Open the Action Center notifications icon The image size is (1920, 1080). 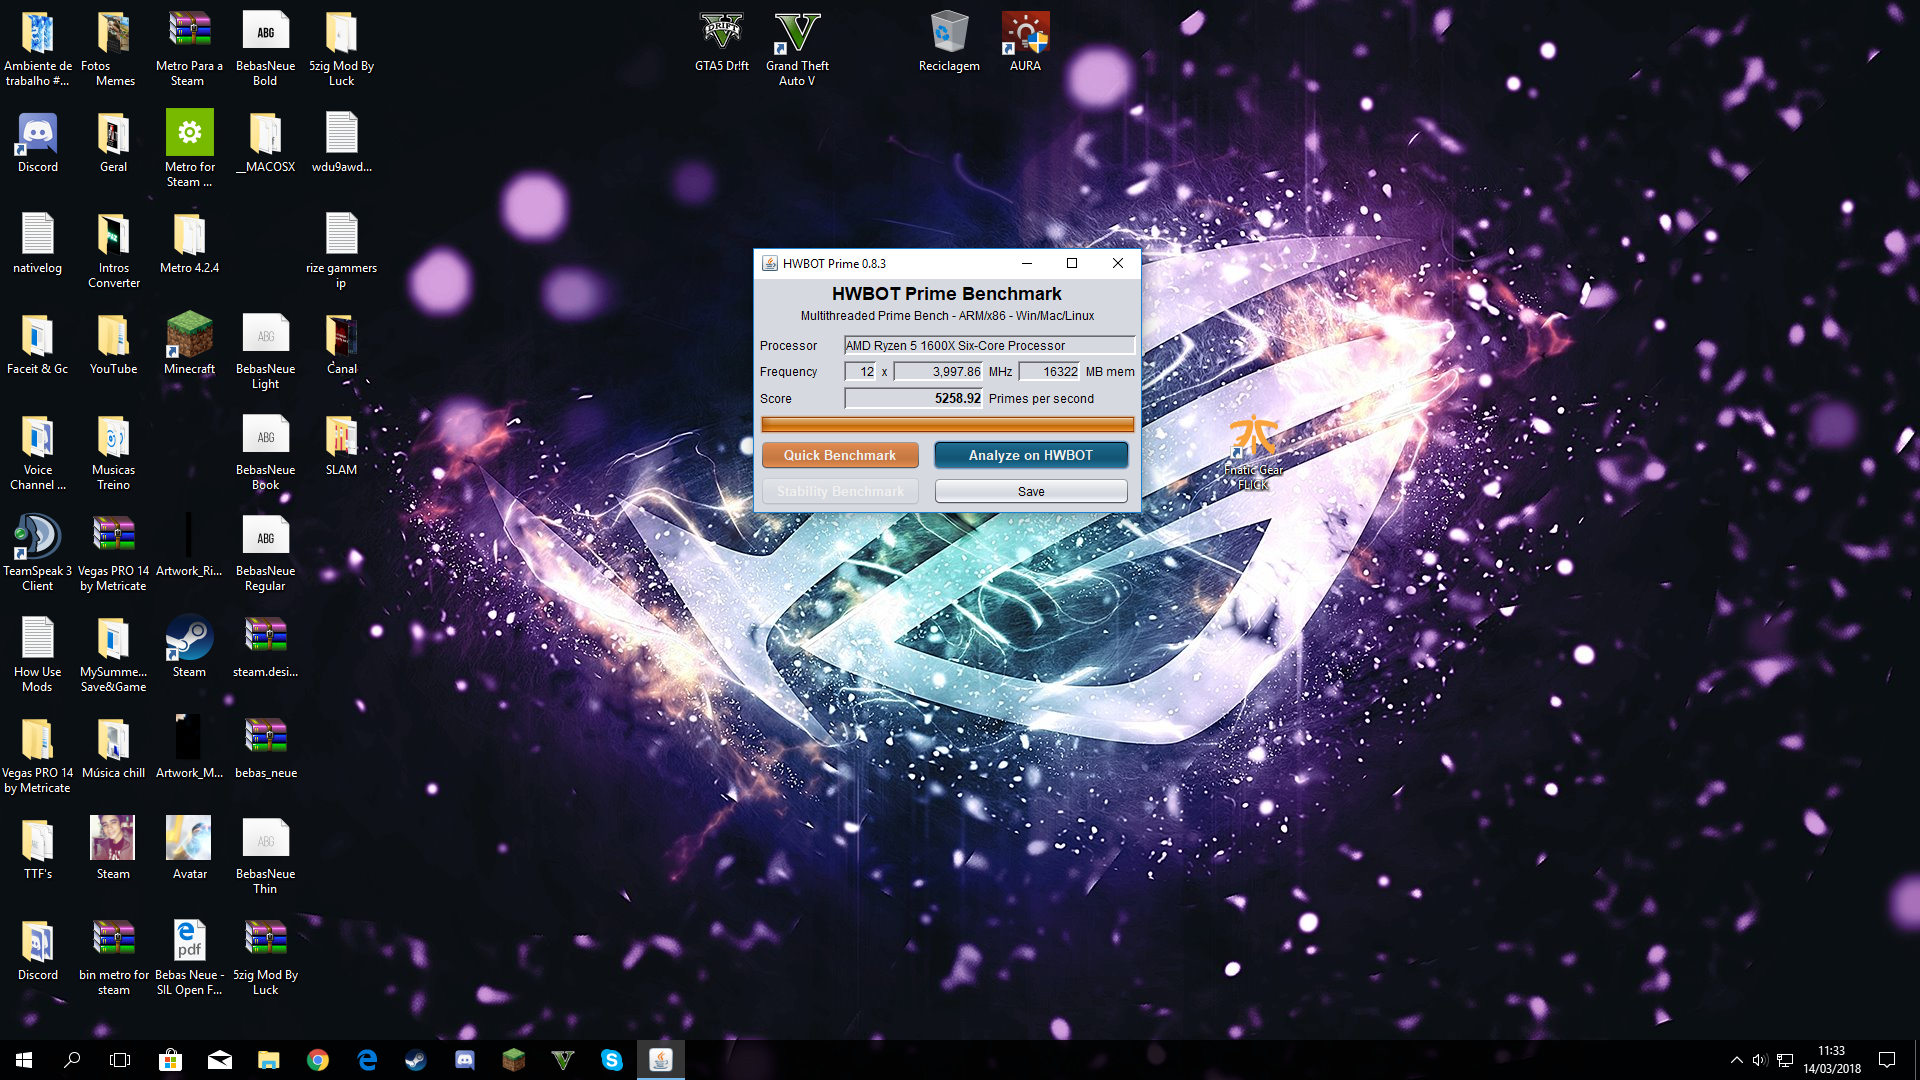tap(1887, 1060)
